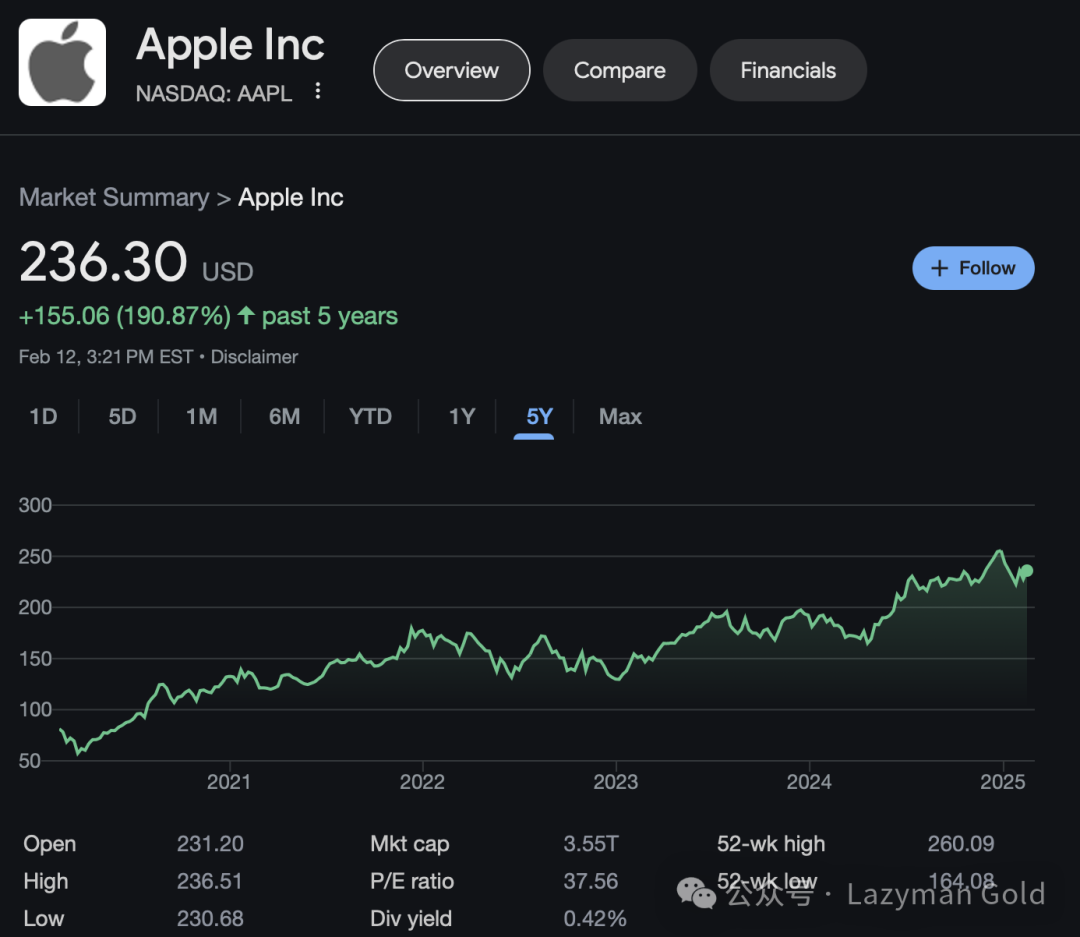This screenshot has height=937, width=1080.
Task: Switch chart to the 6M range
Action: (x=284, y=417)
